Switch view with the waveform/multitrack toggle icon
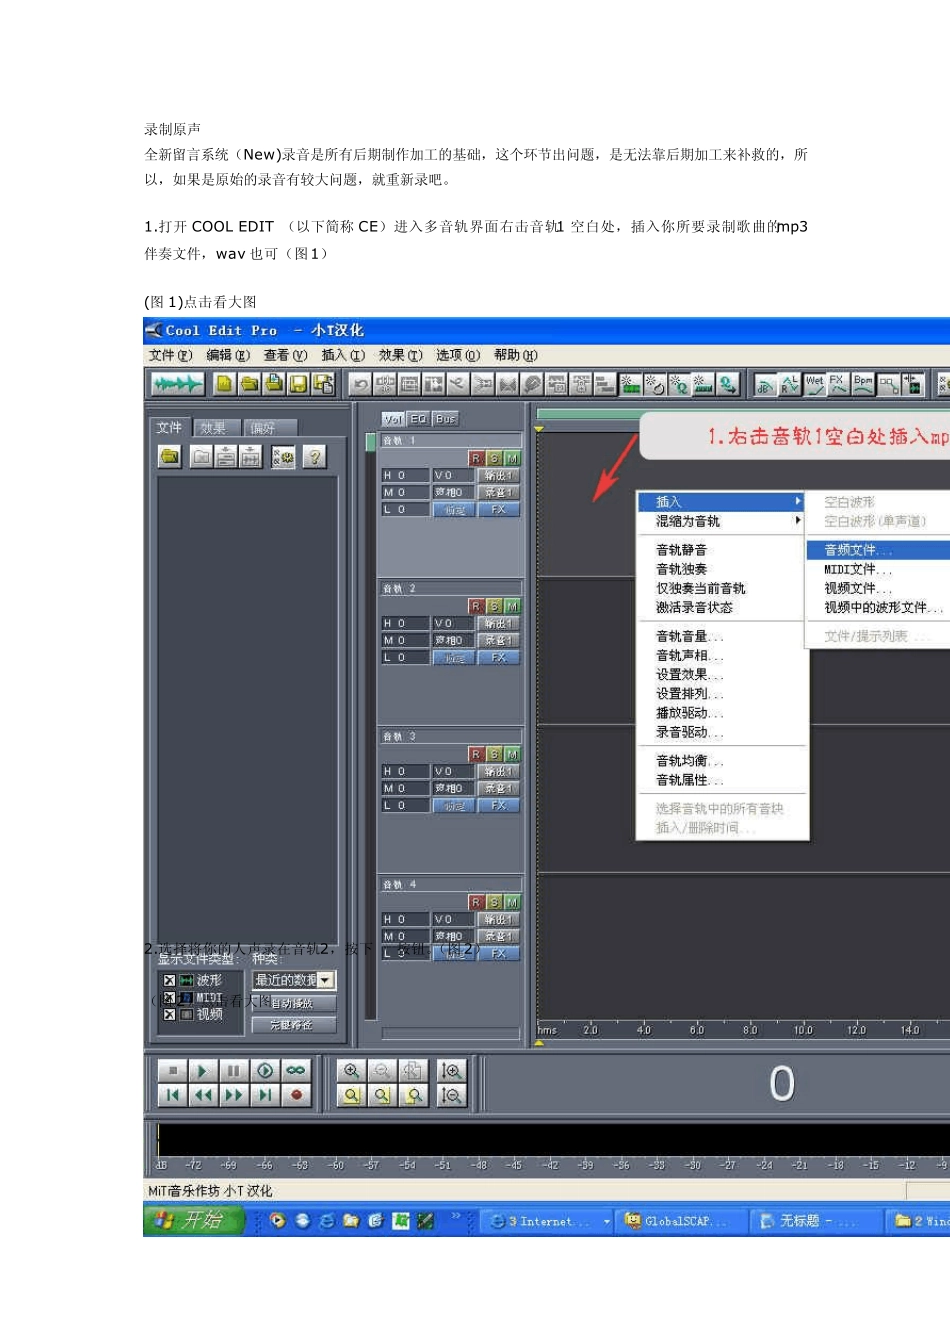 (x=177, y=383)
